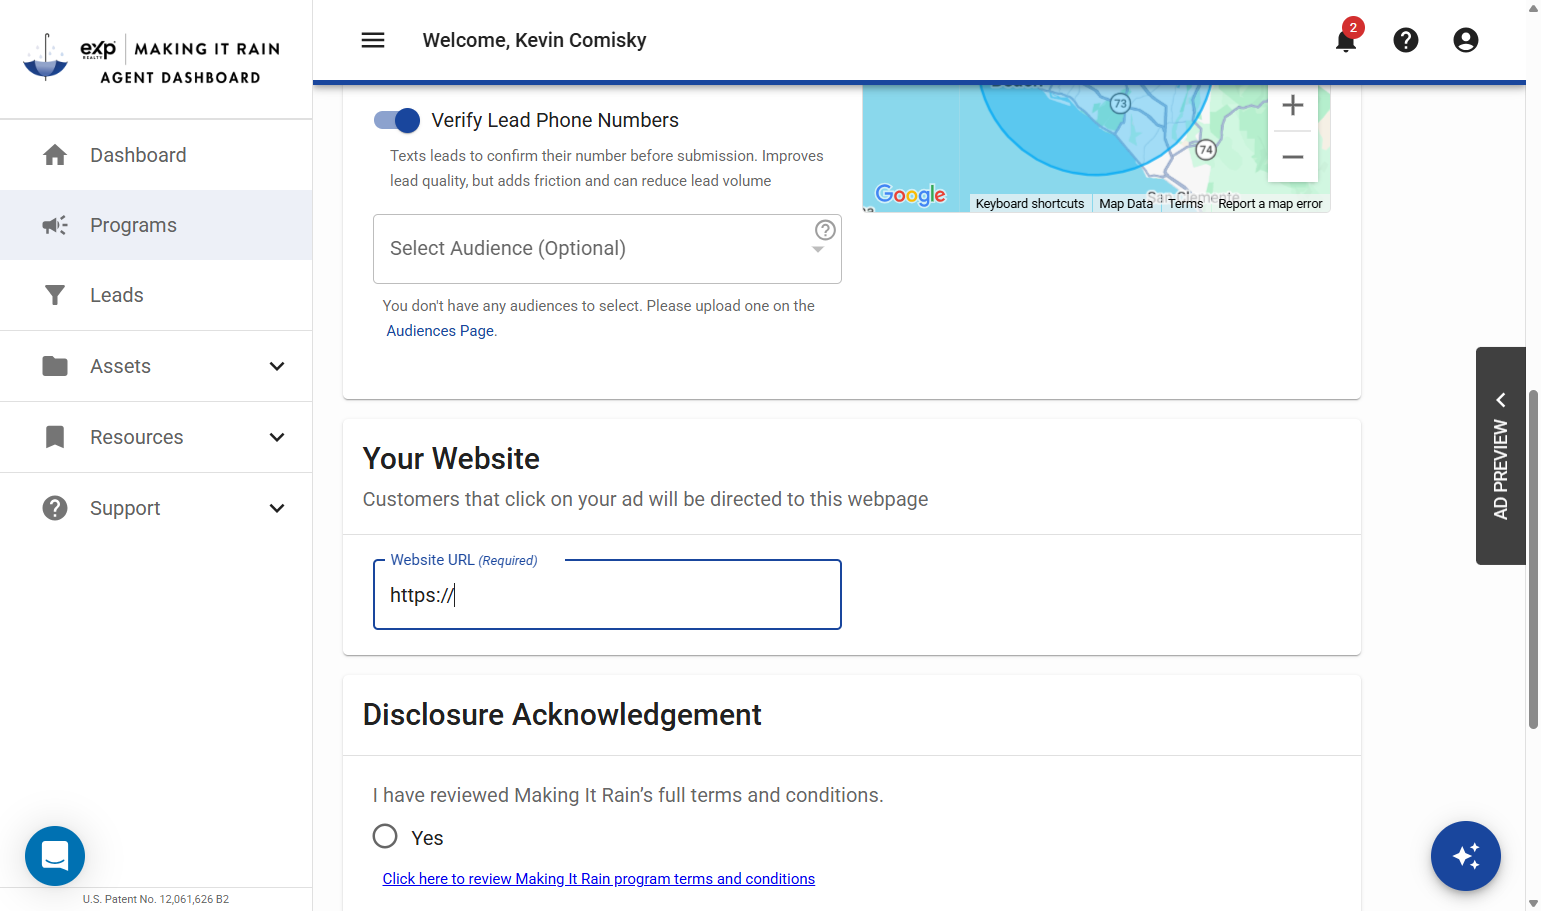Expand the Assets menu chevron
Screen dimensions: 1541x911
[277, 366]
